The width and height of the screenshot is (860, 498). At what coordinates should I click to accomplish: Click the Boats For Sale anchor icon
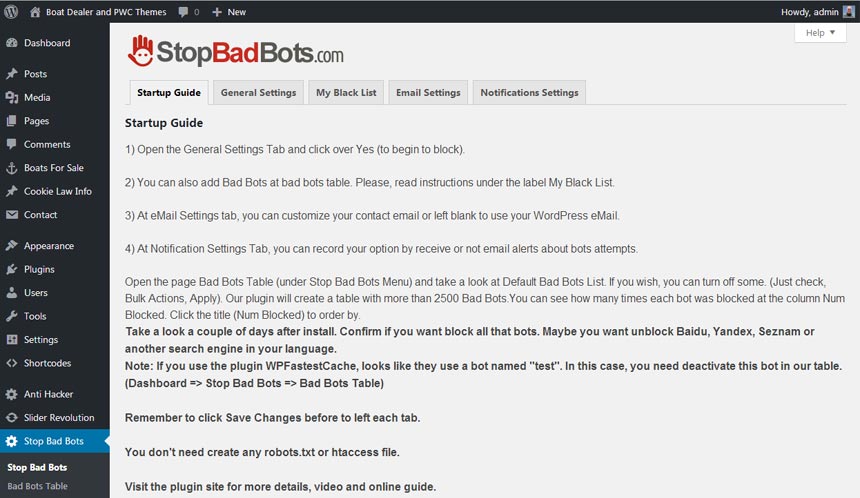(12, 168)
